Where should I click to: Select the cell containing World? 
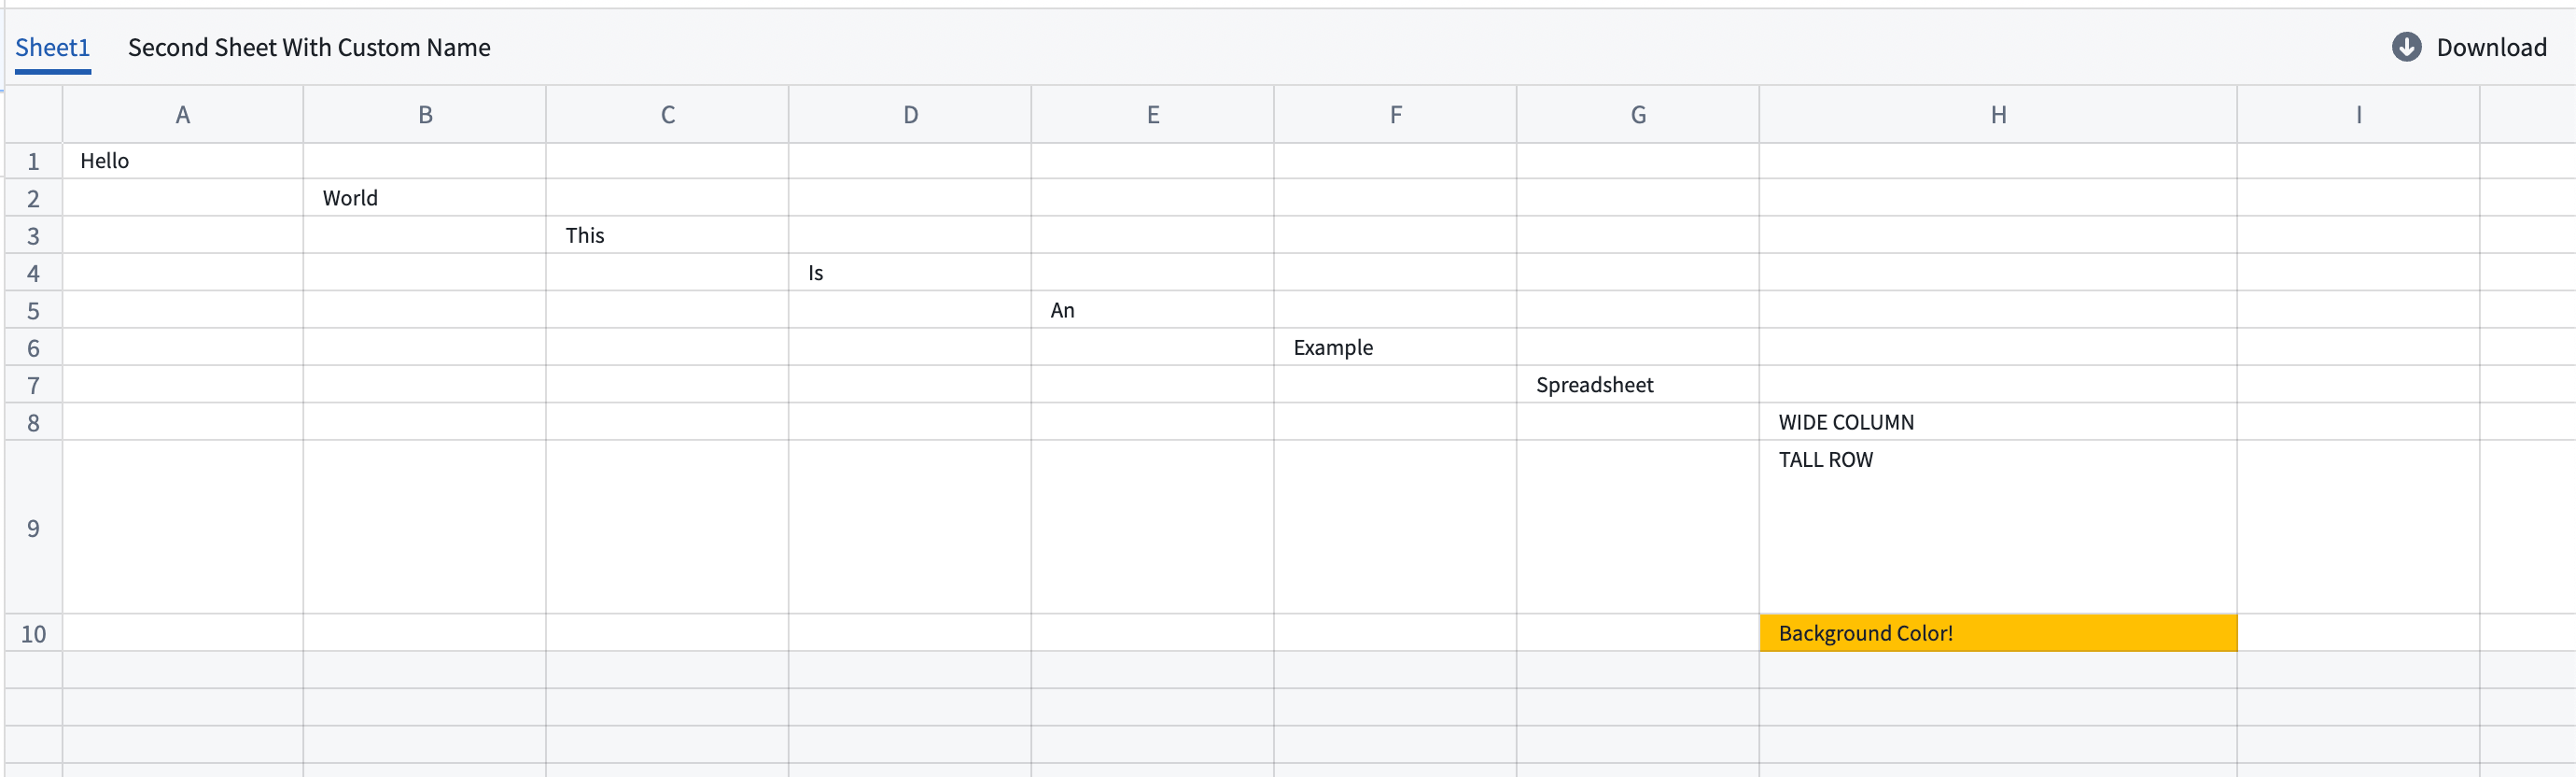point(425,197)
